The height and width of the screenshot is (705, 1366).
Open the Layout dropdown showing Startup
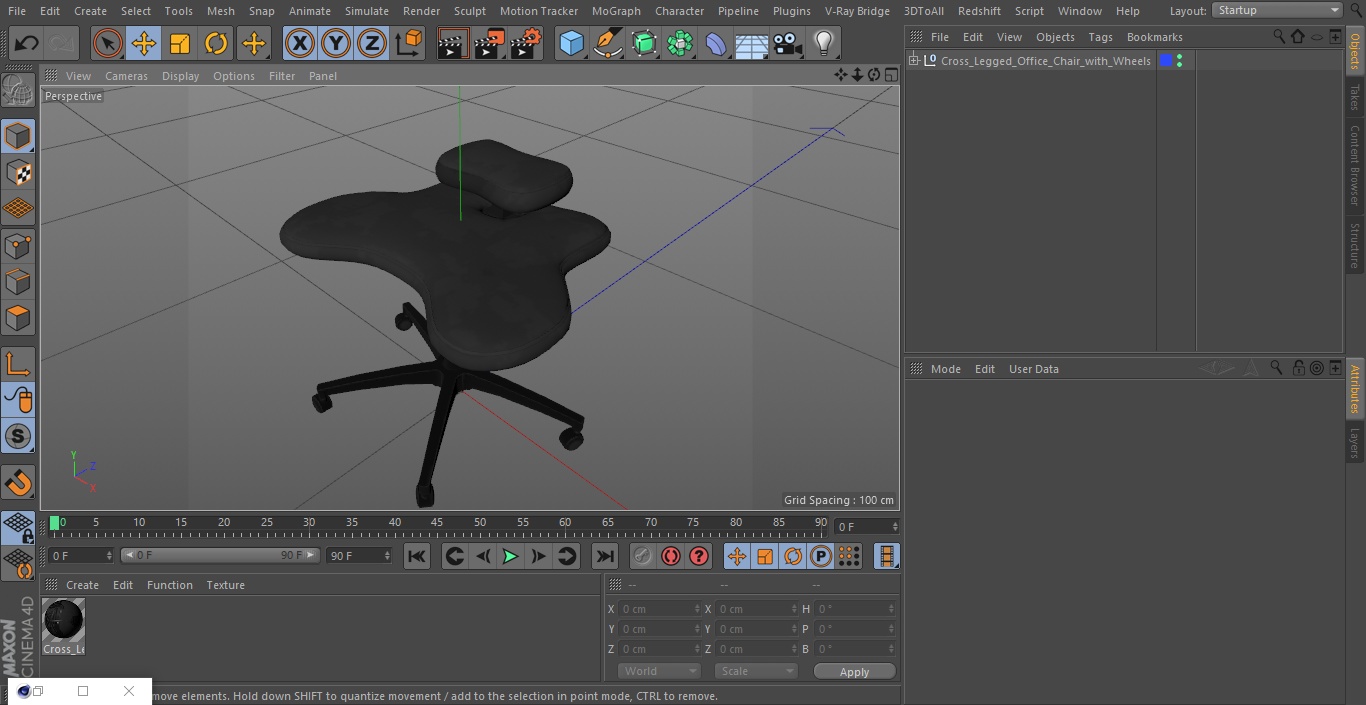1278,10
